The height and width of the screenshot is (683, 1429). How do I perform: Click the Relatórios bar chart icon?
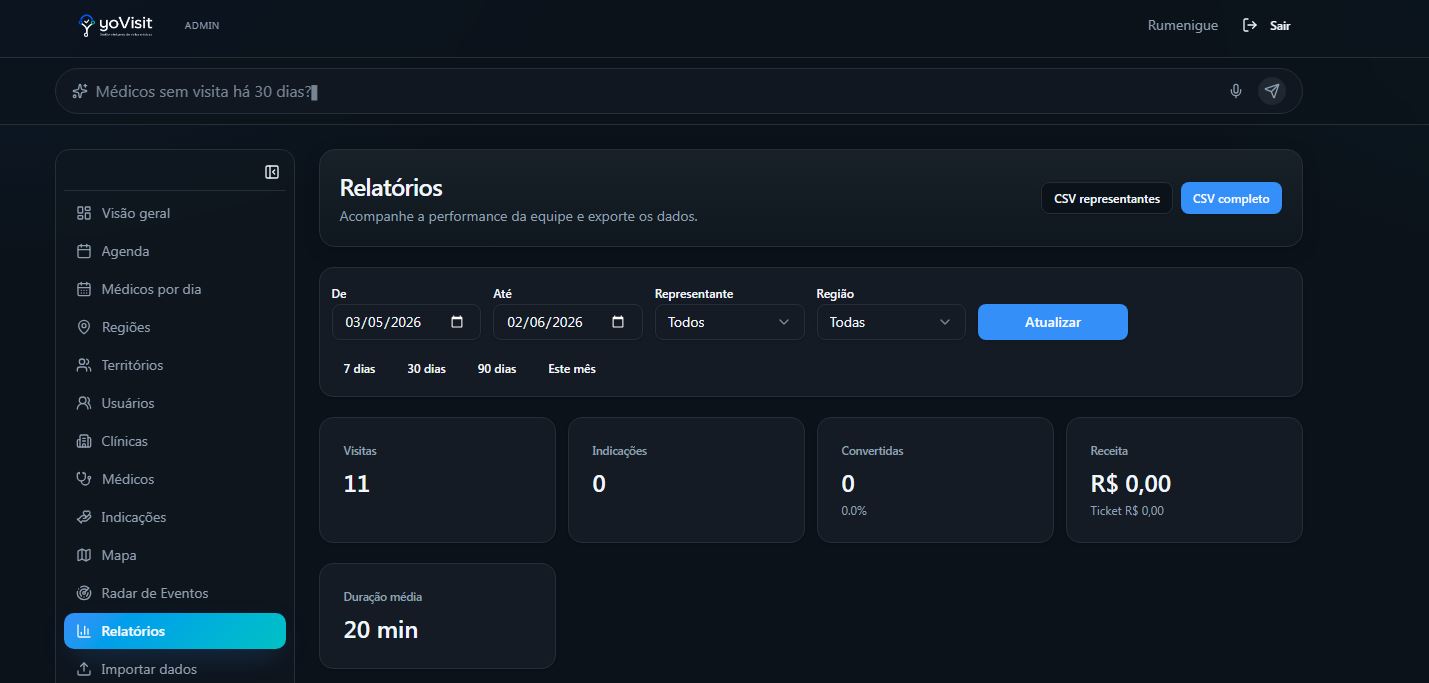coord(84,631)
